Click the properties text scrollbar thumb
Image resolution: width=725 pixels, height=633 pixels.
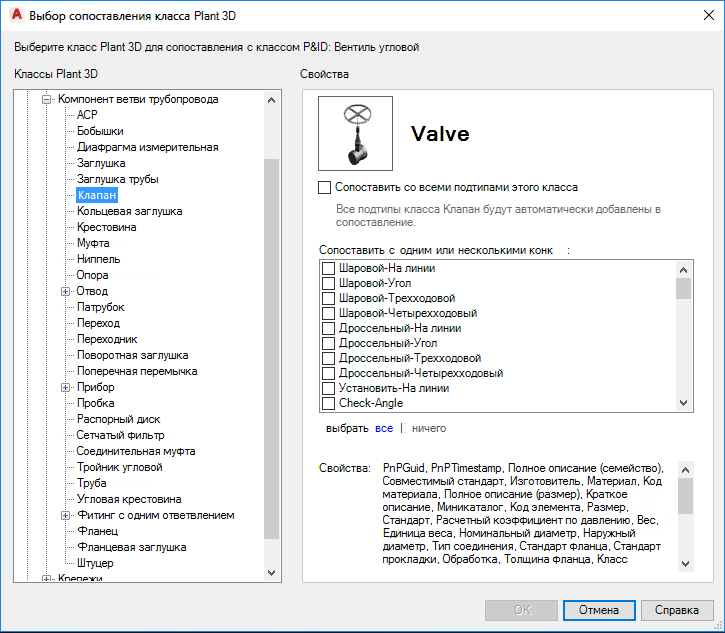pyautogui.click(x=686, y=496)
